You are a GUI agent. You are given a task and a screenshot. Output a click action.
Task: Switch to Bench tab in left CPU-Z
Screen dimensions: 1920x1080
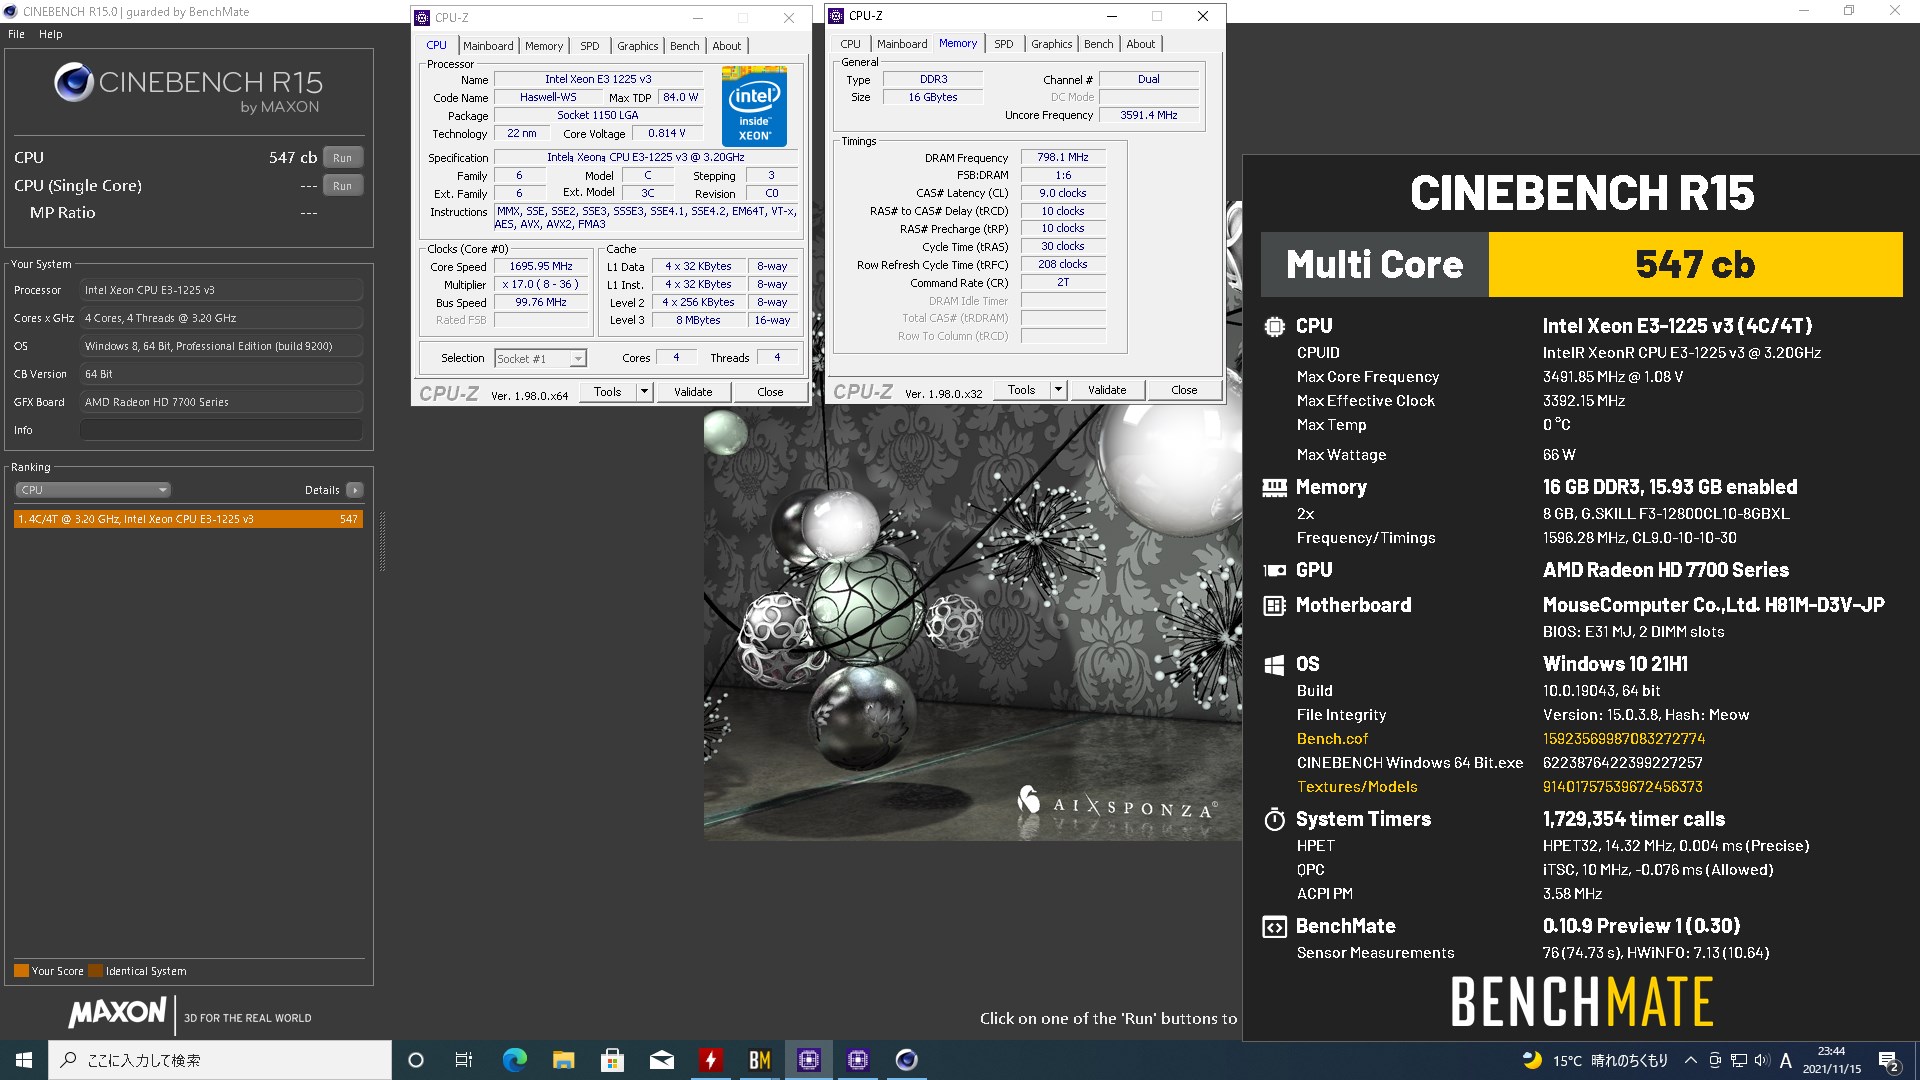(684, 46)
